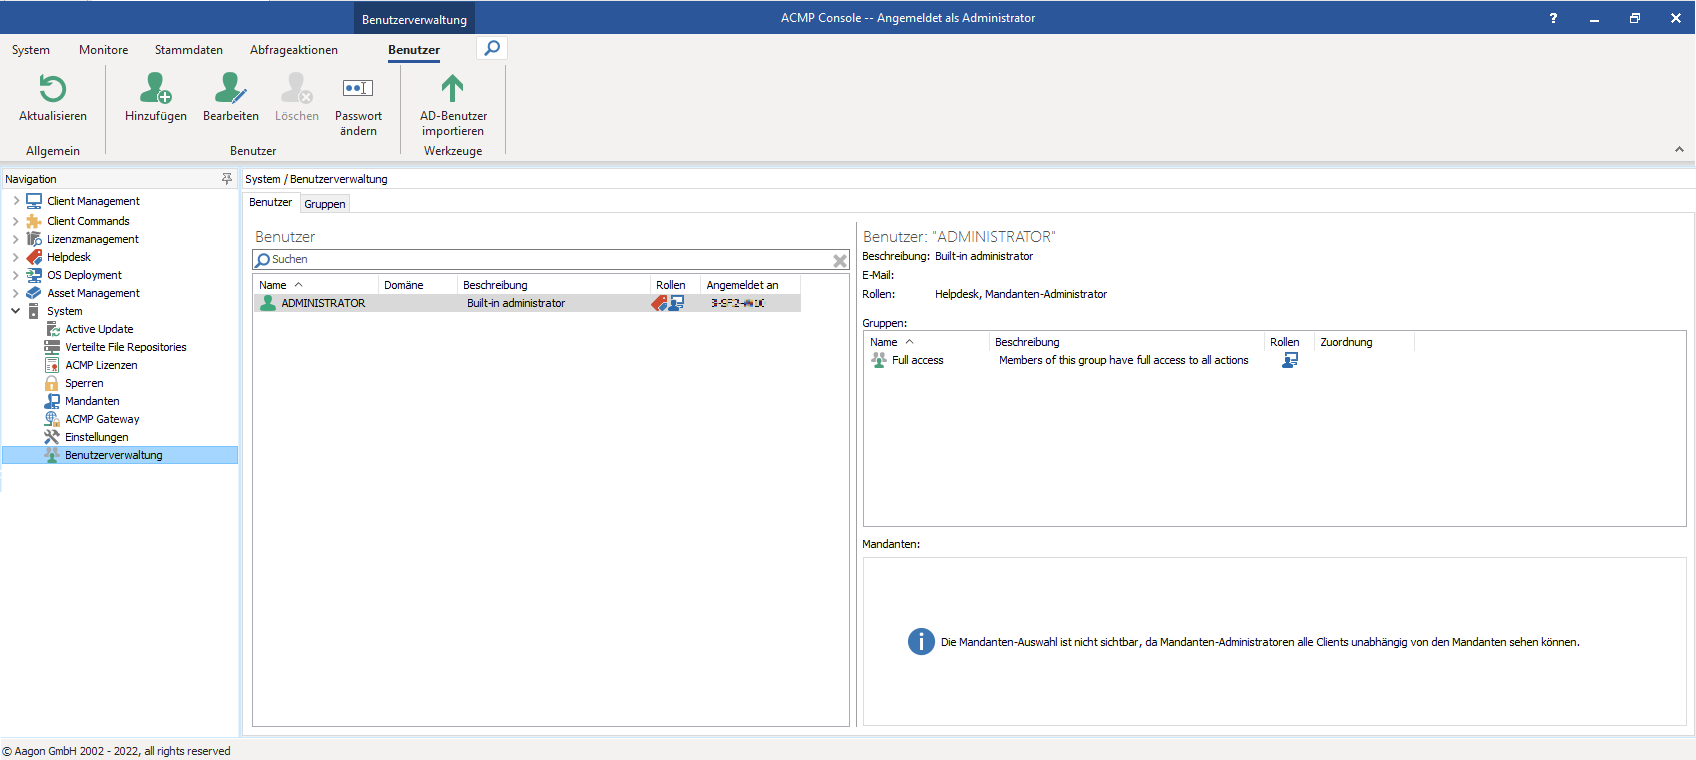Click the Mandanten role icon in ADMINISTRATOR row

pyautogui.click(x=676, y=303)
